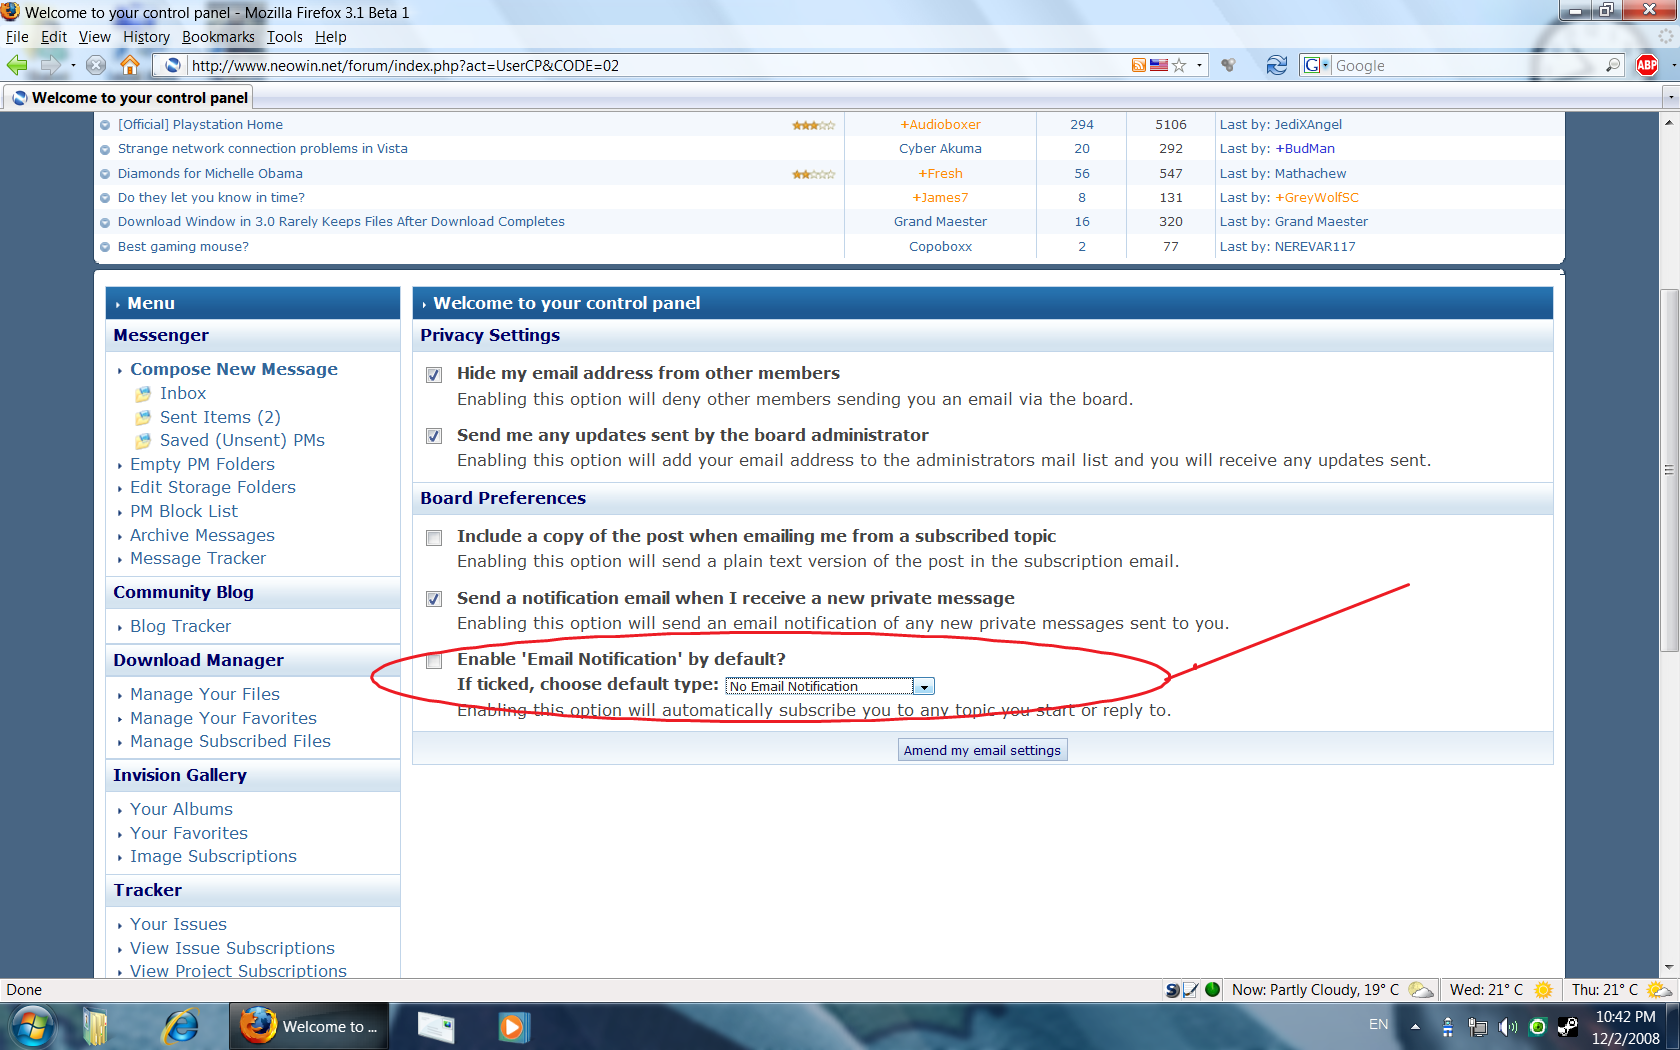
Task: Open PM Block List link
Action: (x=184, y=511)
